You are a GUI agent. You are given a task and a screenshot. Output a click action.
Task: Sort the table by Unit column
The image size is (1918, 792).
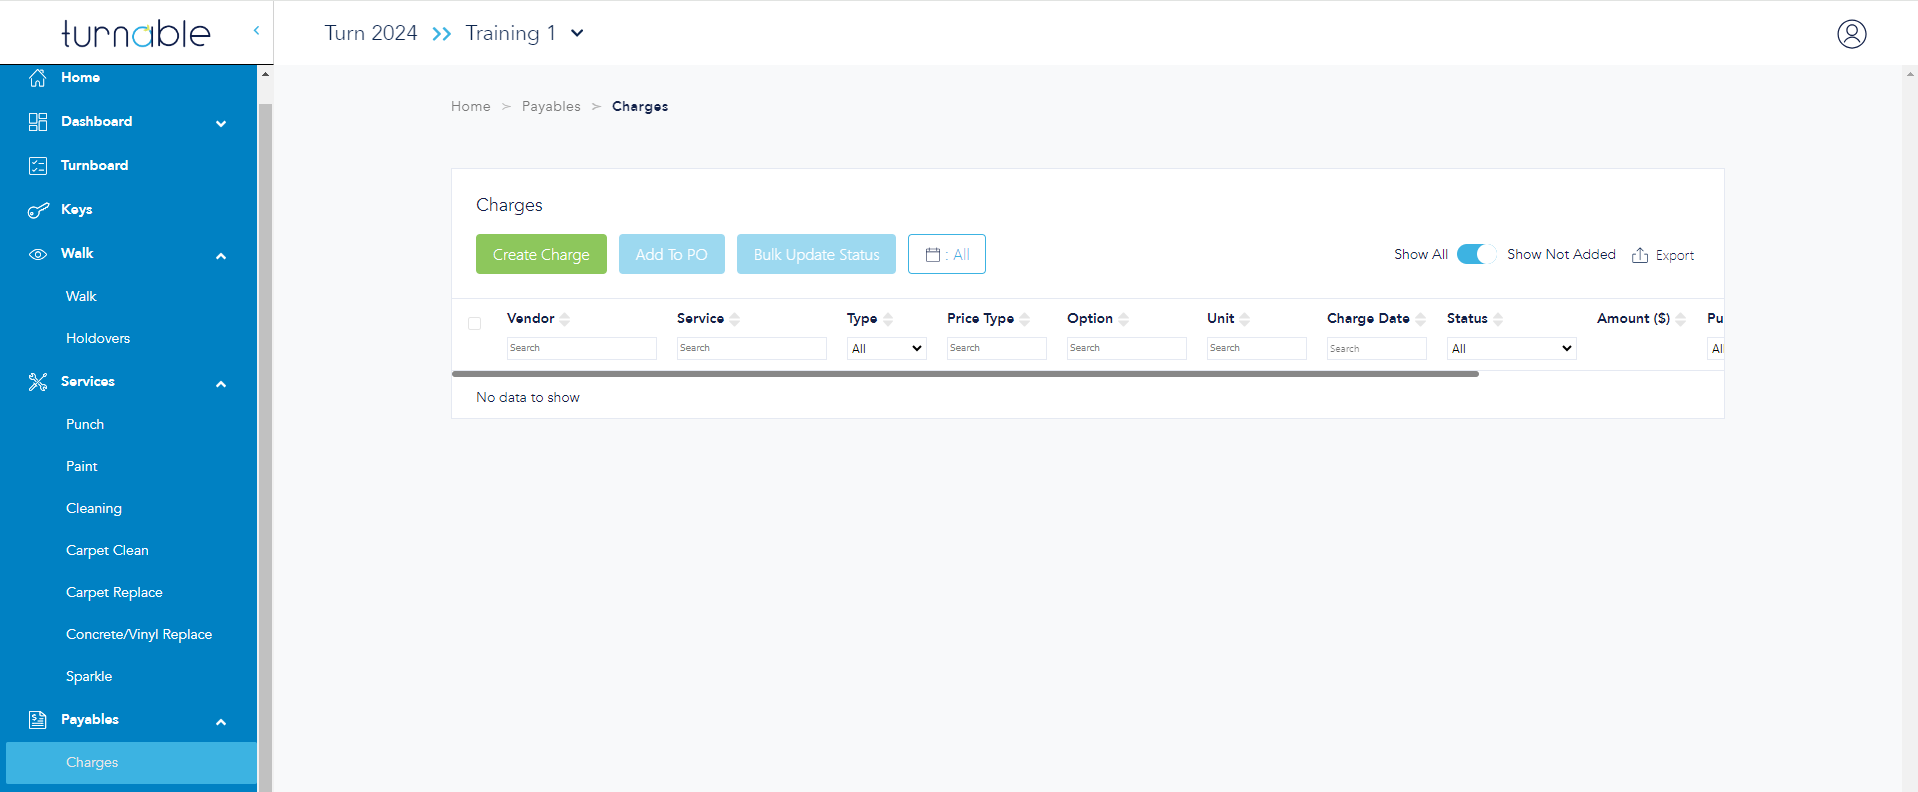(x=1245, y=319)
